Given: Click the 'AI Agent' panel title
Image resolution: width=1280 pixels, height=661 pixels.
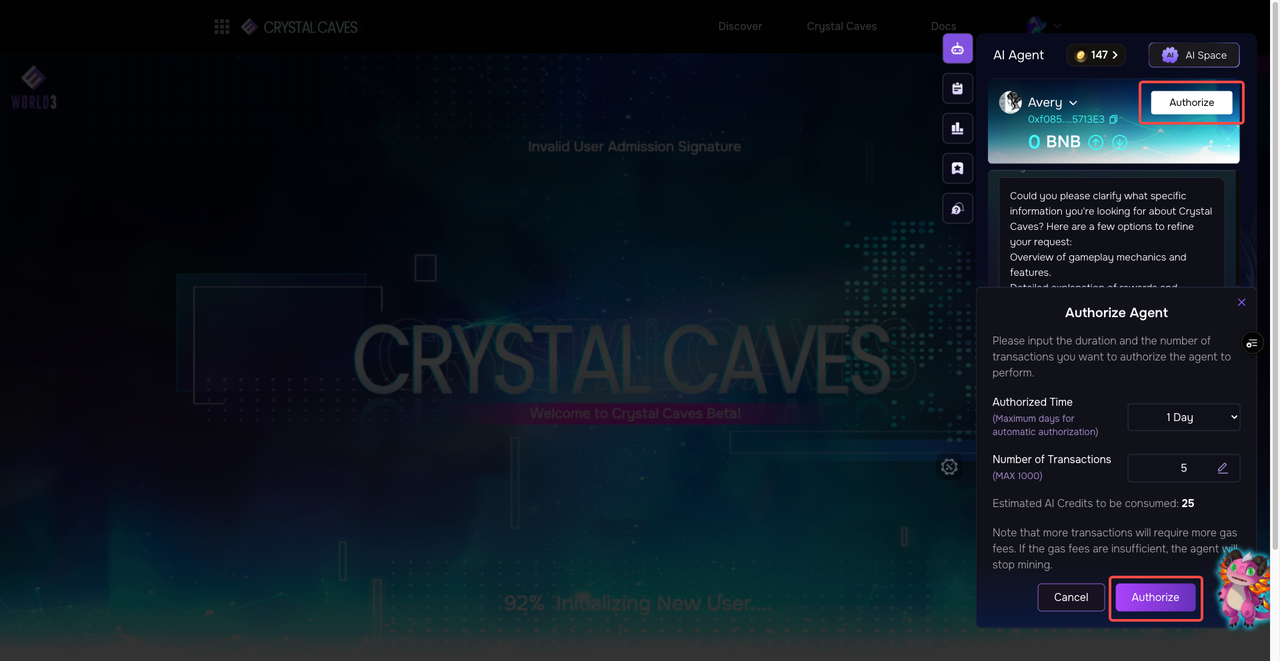Looking at the screenshot, I should [1018, 55].
